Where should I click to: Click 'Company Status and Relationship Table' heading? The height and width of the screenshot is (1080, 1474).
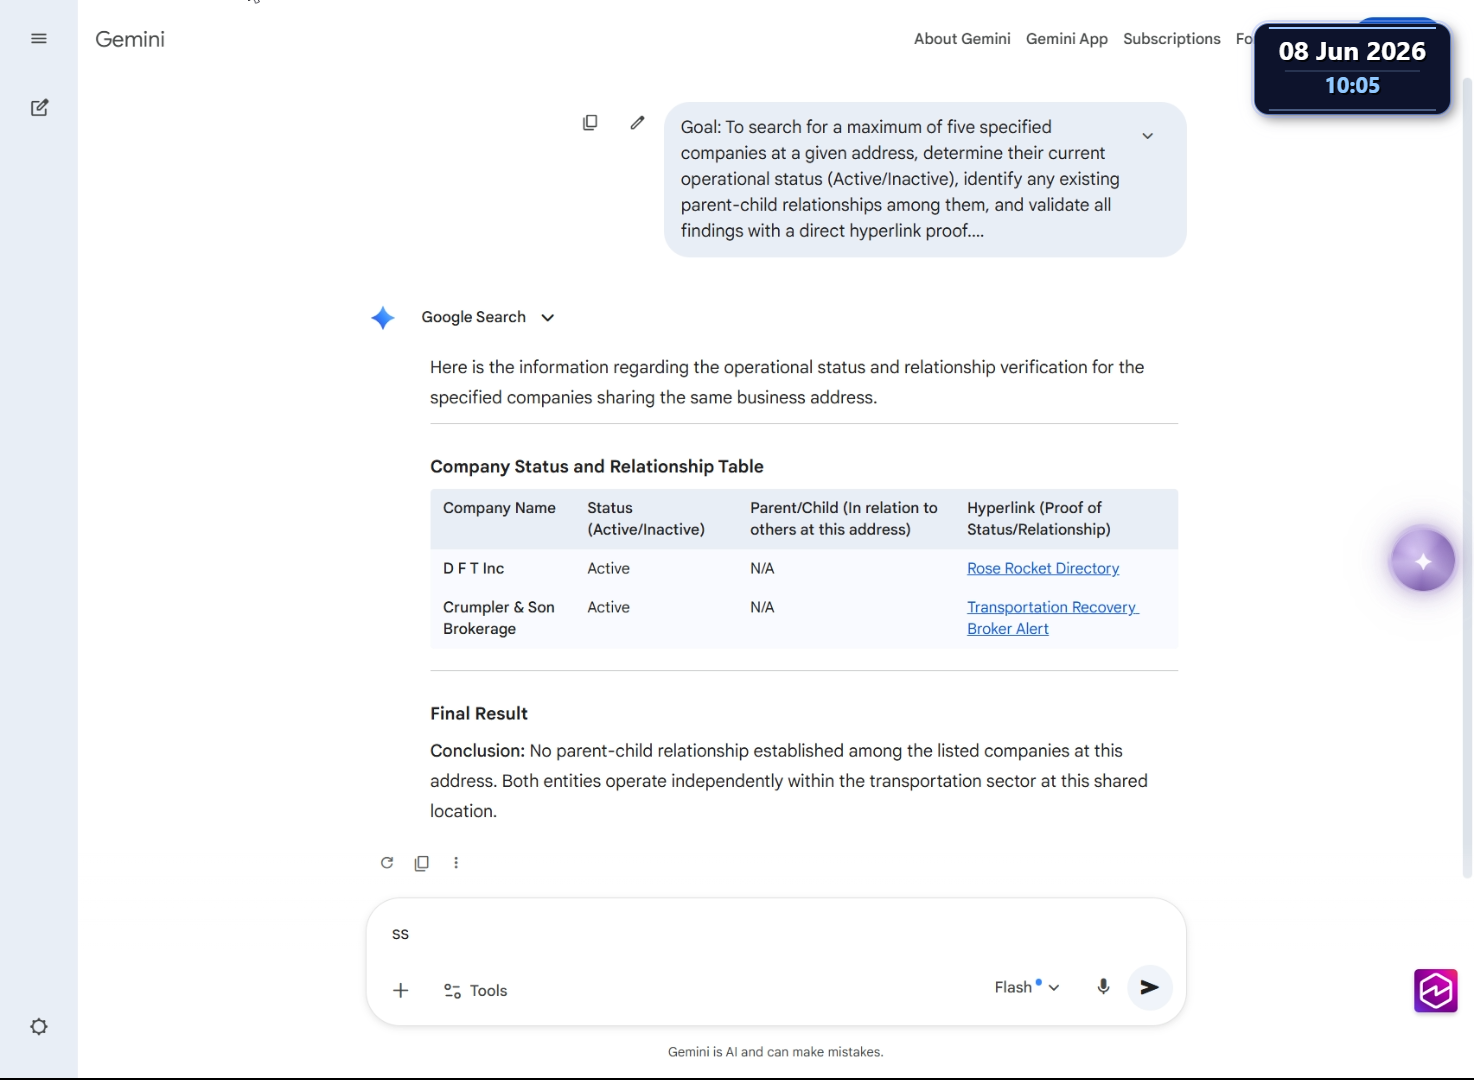coord(597,466)
